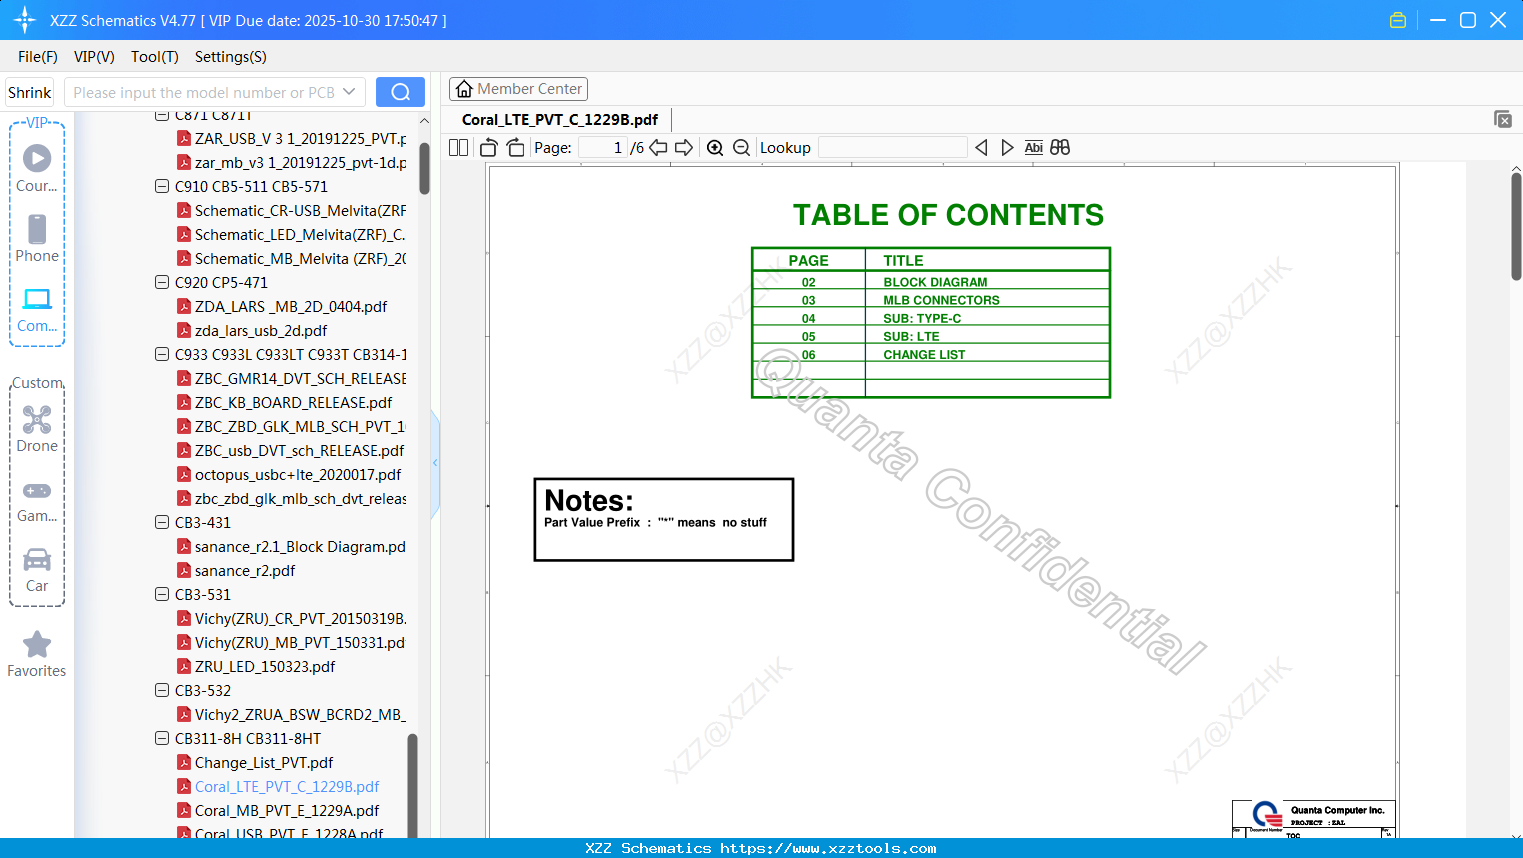This screenshot has height=858, width=1523.
Task: Select the Car category icon
Action: point(37,570)
